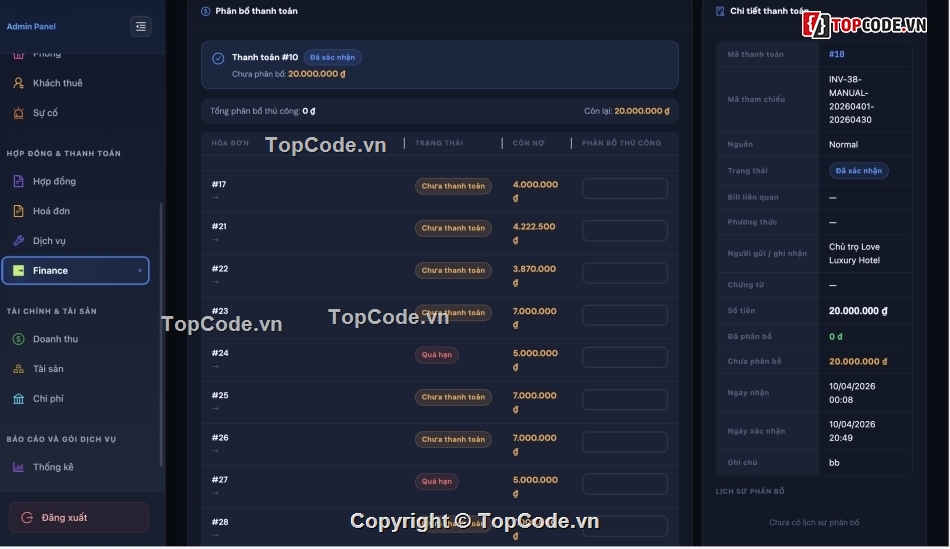Screen dimensions: 950x549
Task: Click the Còn lại 20.000.000 đ amount
Action: pyautogui.click(x=642, y=111)
